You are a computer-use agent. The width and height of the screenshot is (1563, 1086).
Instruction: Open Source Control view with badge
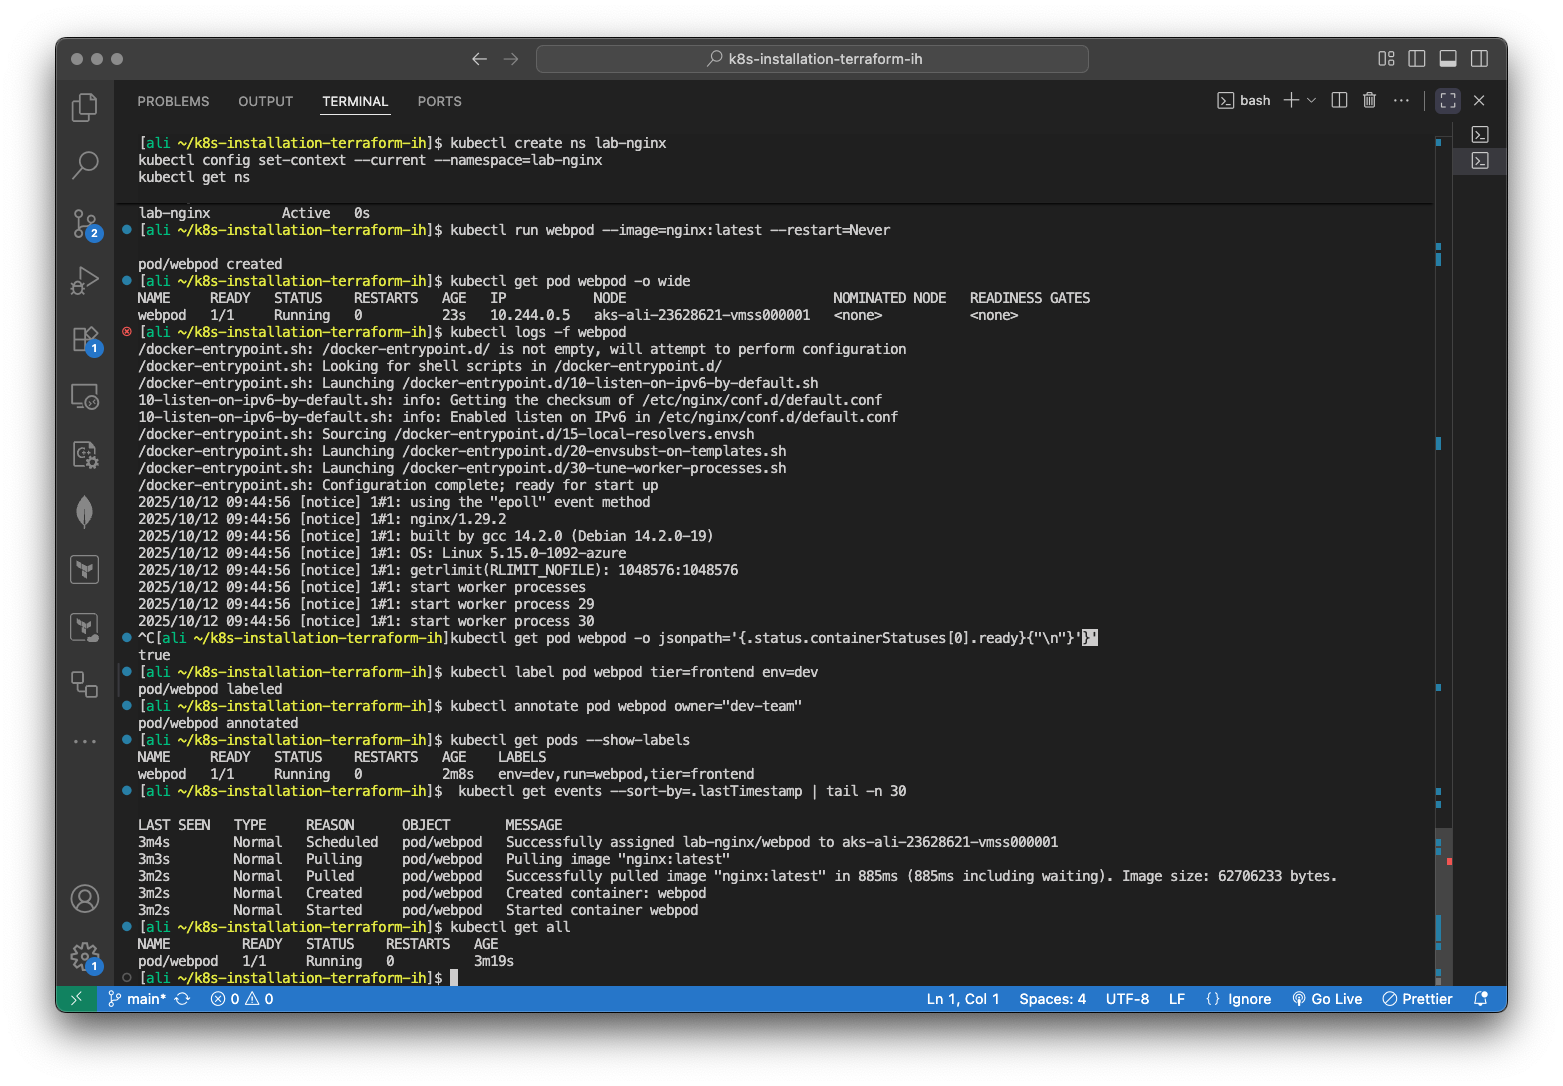click(x=85, y=223)
